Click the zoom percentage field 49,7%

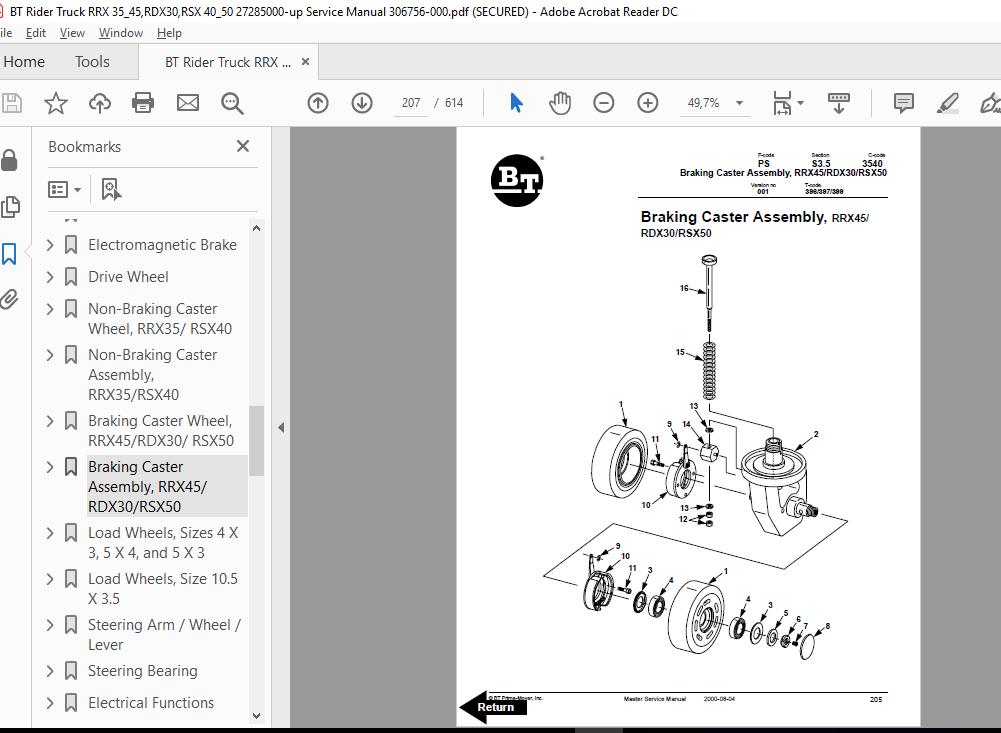(x=704, y=103)
